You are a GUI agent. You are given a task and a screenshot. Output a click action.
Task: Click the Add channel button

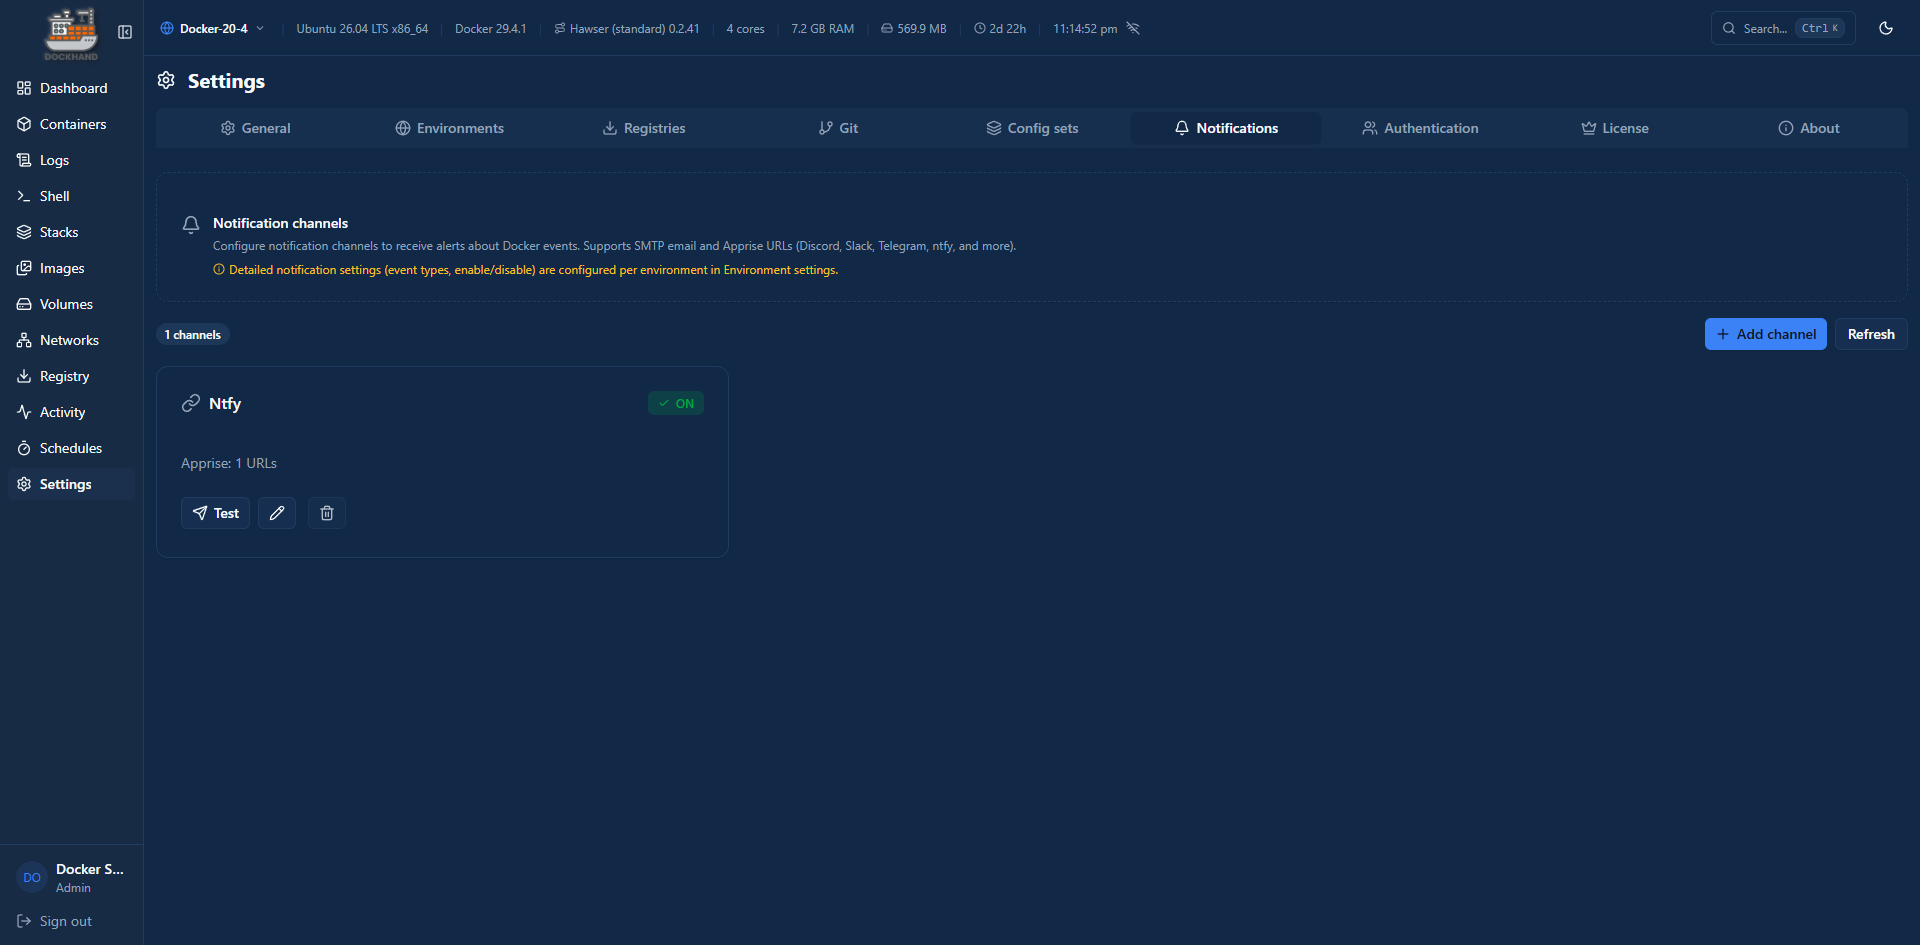[x=1765, y=334]
